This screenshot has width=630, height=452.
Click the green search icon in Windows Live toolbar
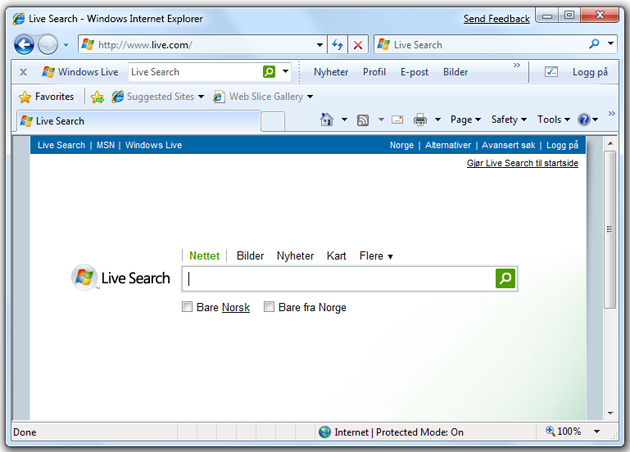coord(269,72)
